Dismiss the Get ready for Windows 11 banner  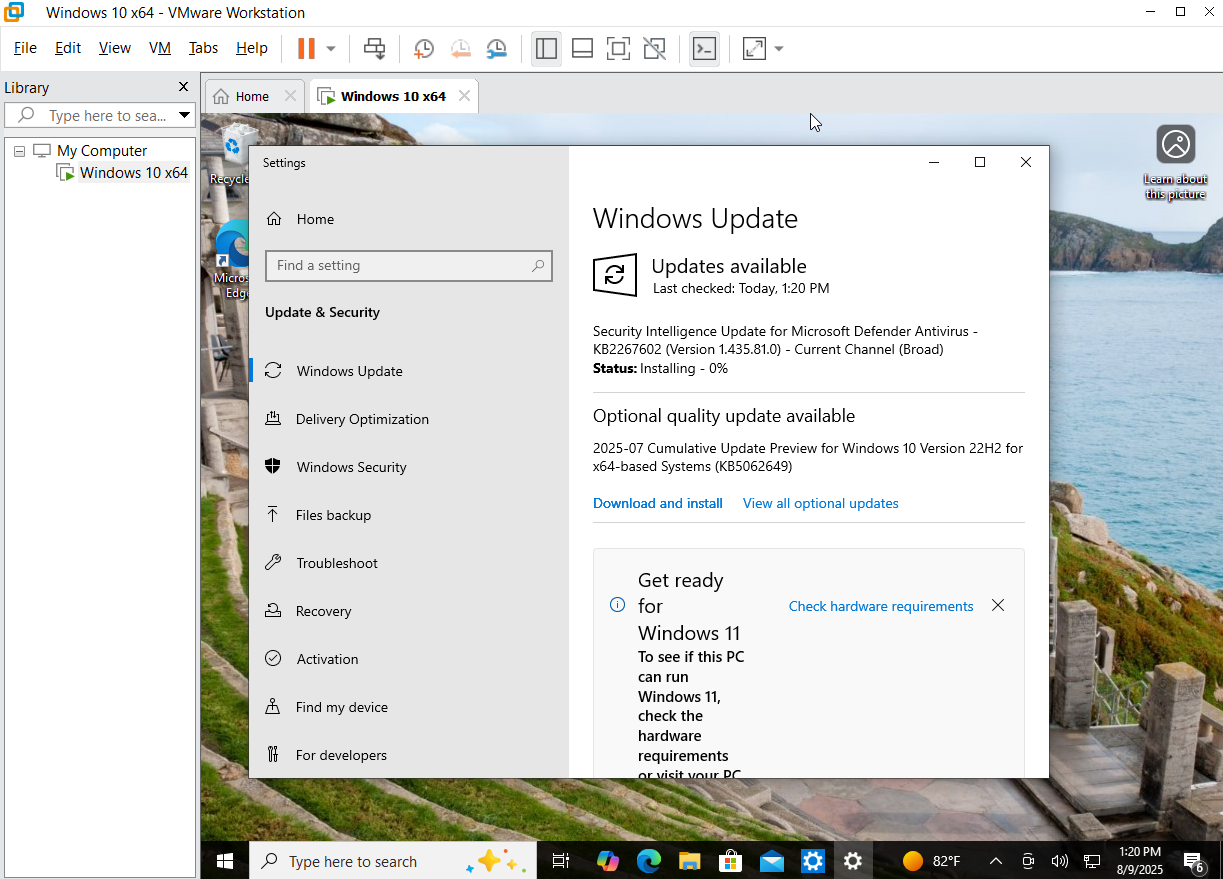click(x=997, y=605)
